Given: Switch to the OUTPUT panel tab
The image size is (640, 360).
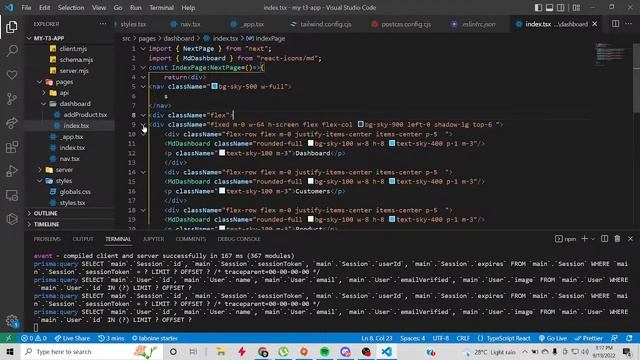Looking at the screenshot, I should [x=83, y=239].
